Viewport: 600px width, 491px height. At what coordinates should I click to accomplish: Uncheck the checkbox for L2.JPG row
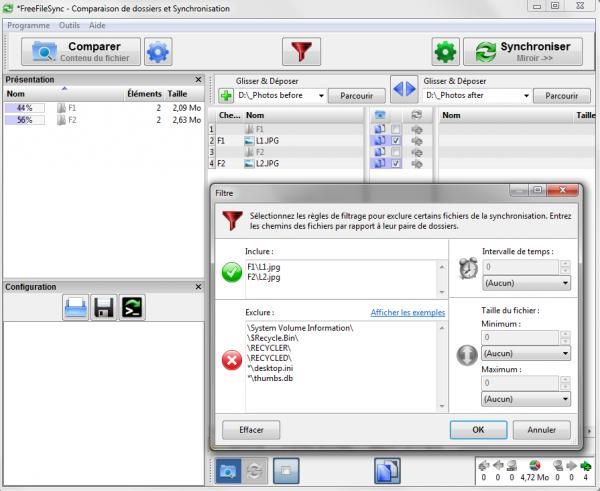396,164
